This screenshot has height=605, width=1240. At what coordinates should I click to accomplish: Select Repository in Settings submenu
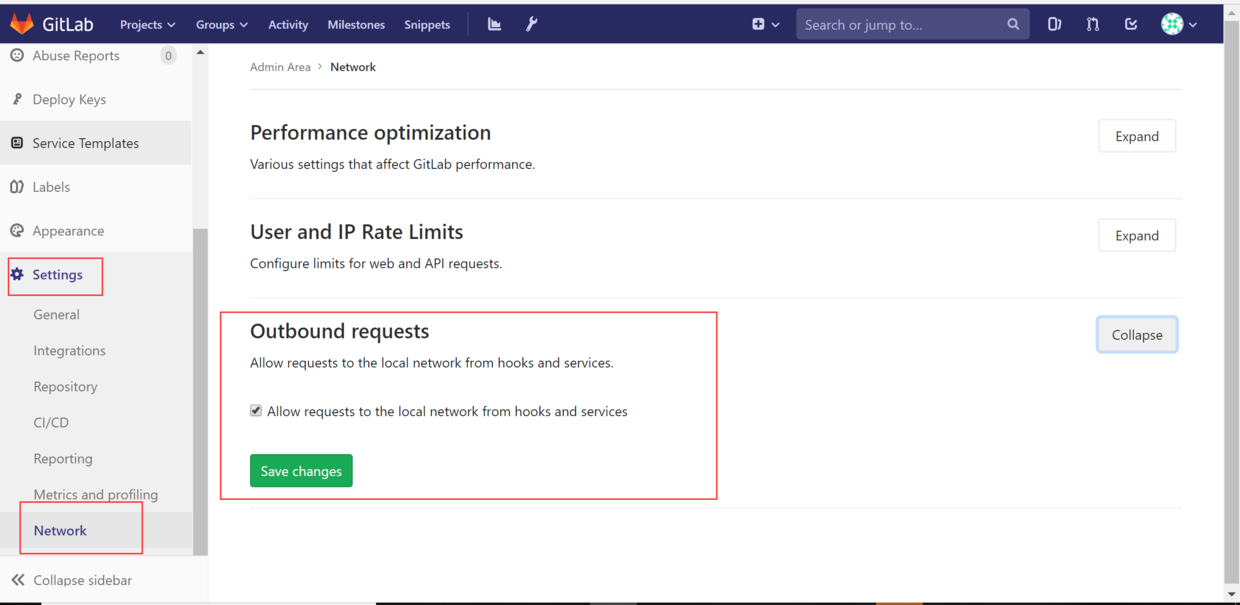[x=65, y=386]
